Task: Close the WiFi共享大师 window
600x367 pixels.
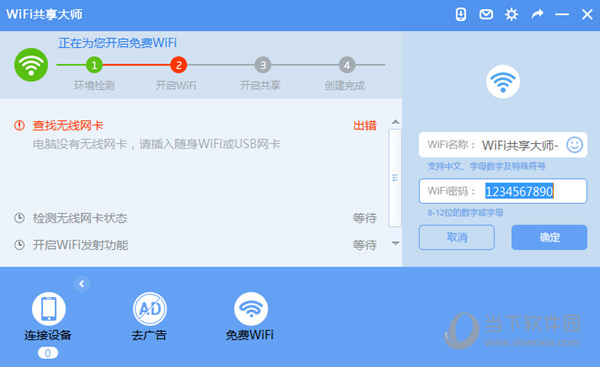Action: click(x=587, y=15)
